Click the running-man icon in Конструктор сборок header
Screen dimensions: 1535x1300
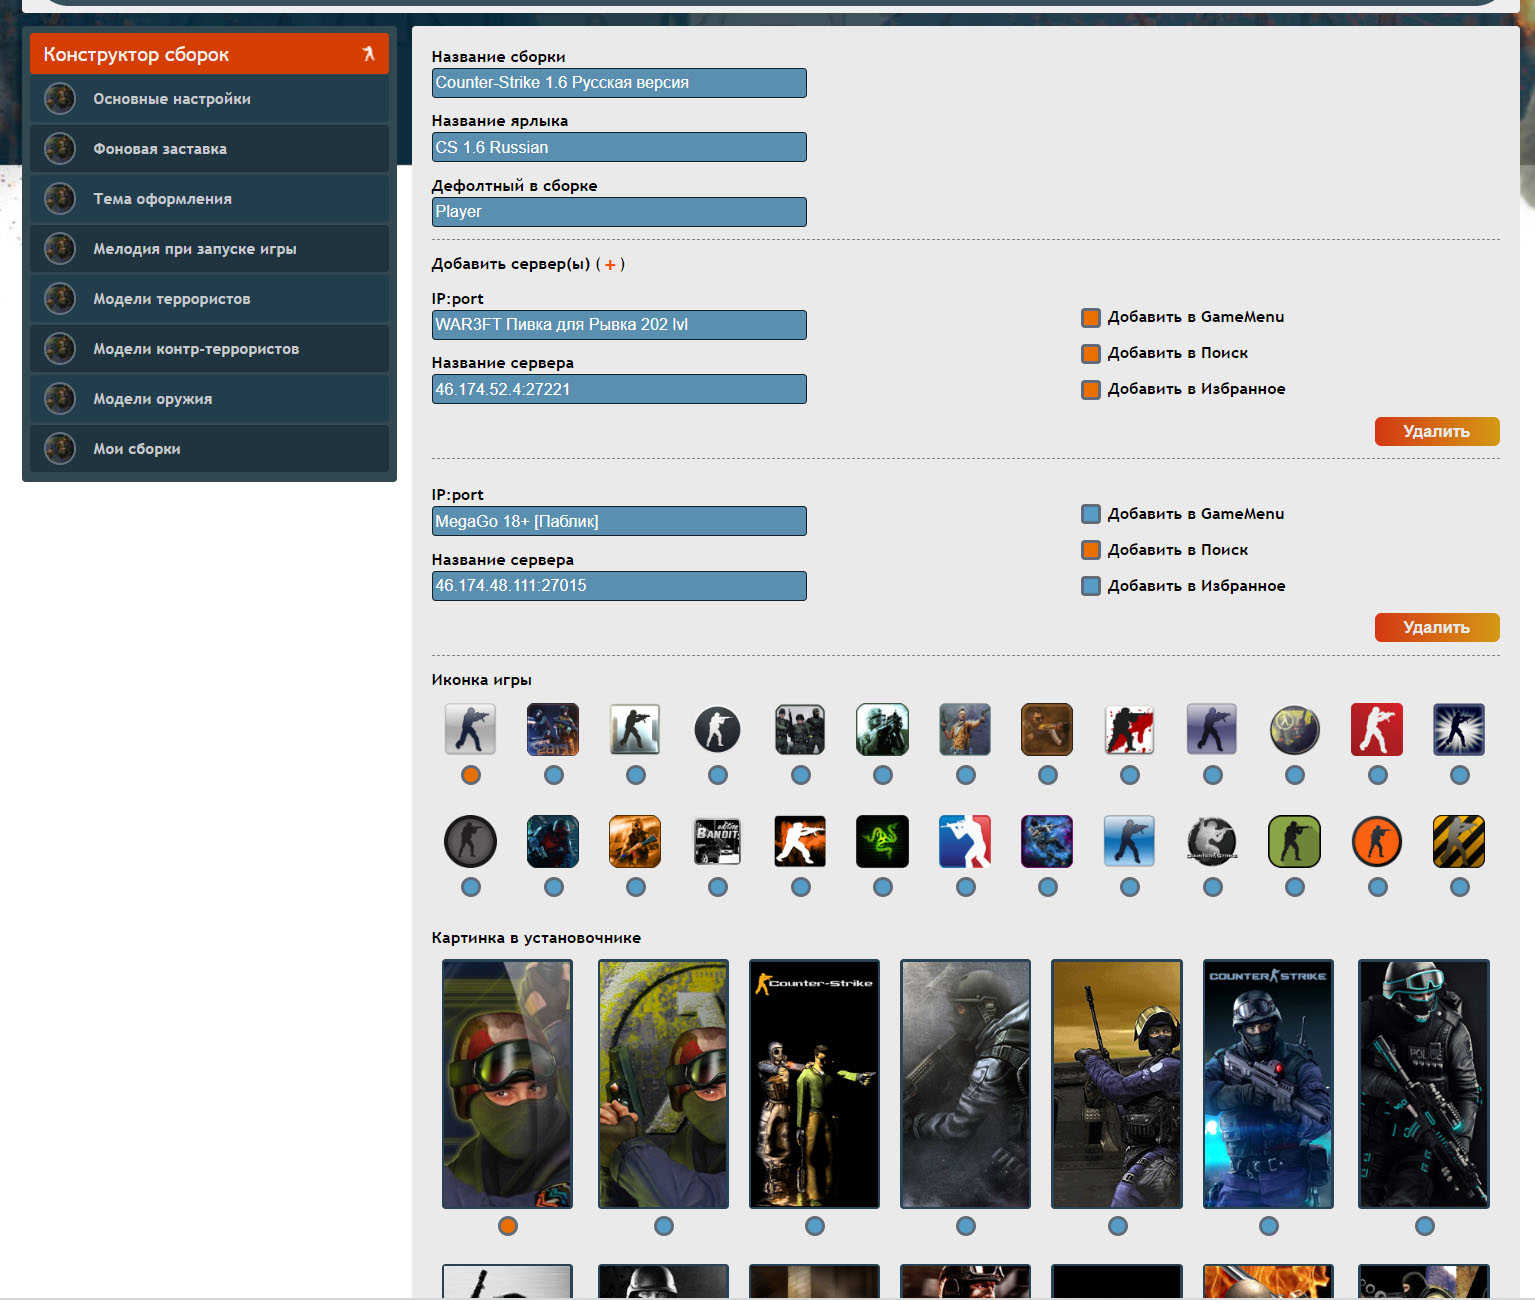coord(369,54)
